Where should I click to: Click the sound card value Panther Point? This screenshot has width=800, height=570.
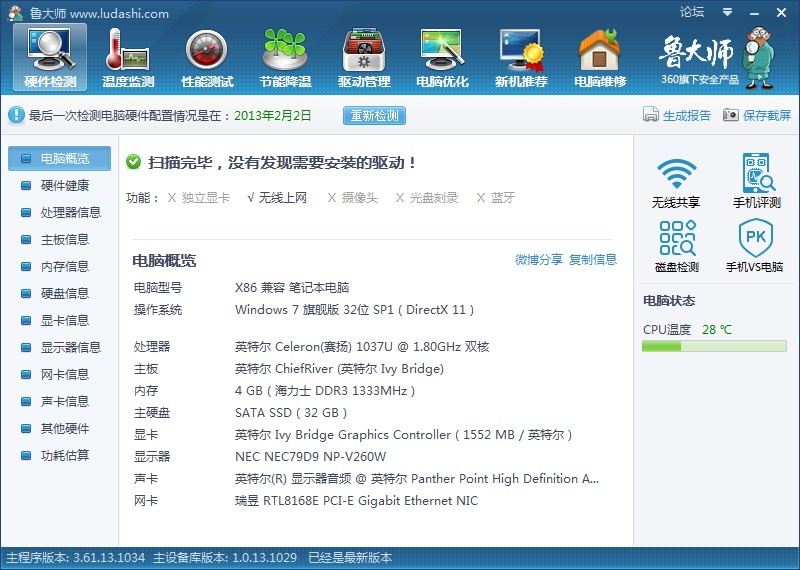tap(417, 479)
